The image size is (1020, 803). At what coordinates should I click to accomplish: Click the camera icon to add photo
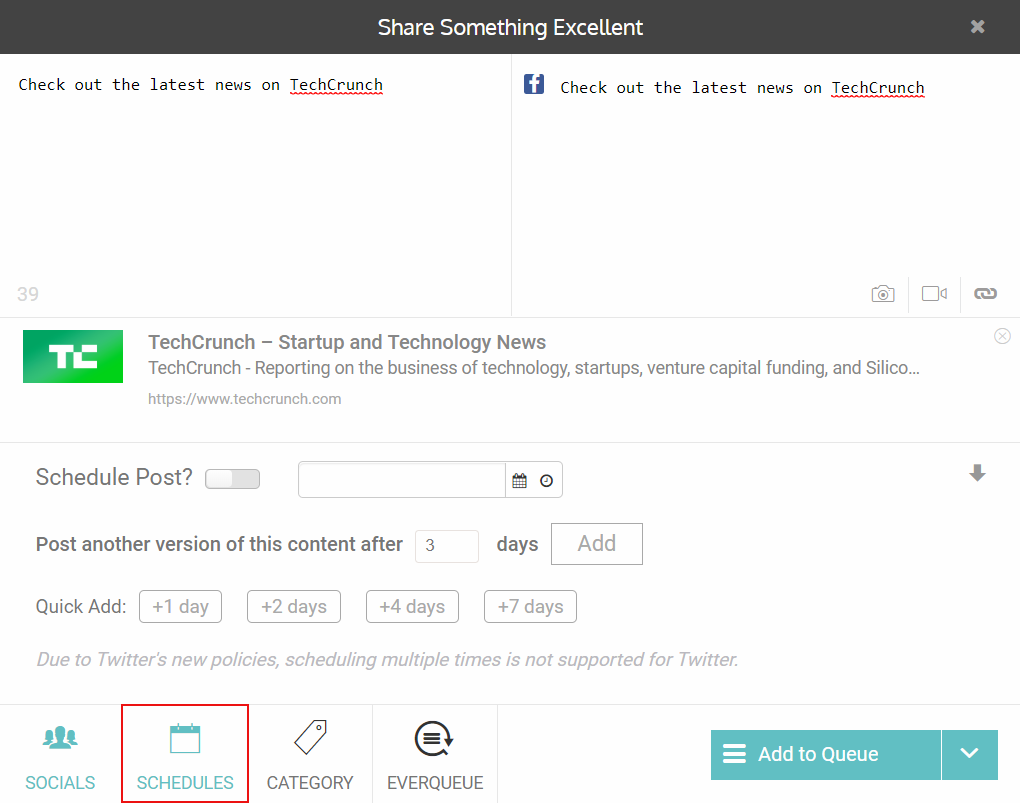pyautogui.click(x=883, y=293)
